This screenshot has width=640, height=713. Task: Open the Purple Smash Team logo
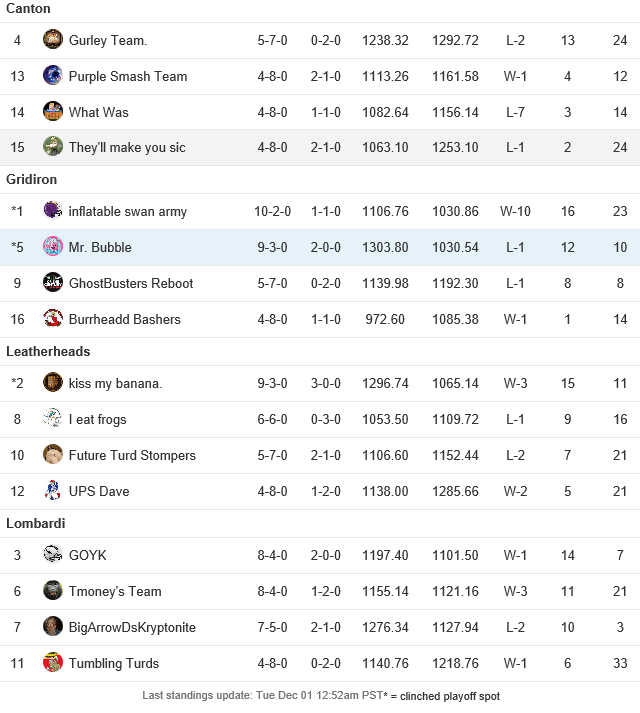[53, 75]
